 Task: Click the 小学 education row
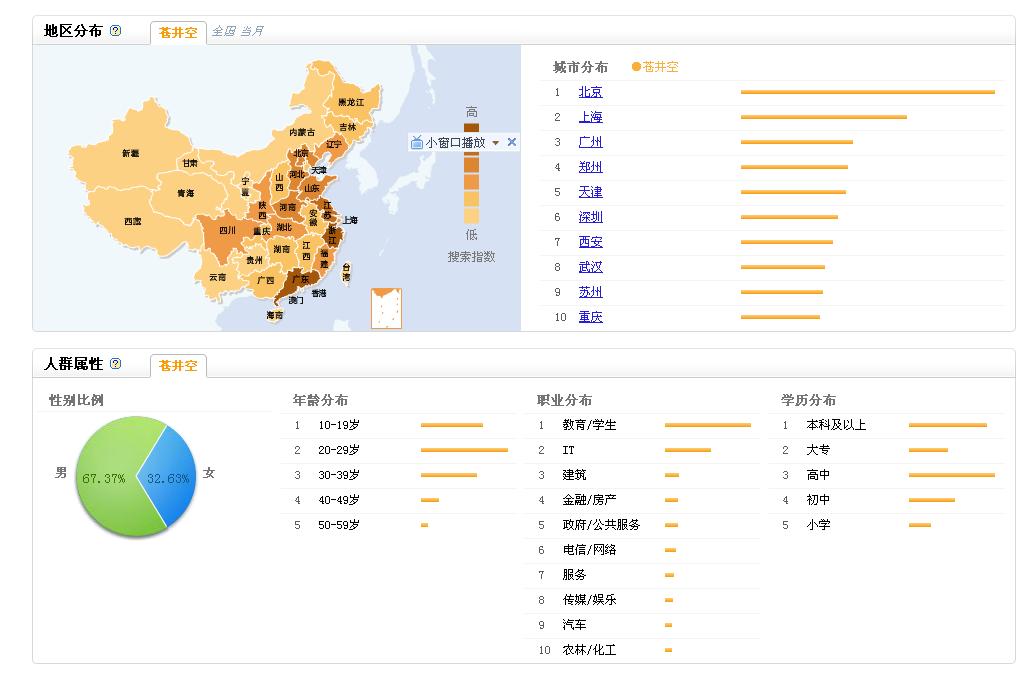(887, 525)
